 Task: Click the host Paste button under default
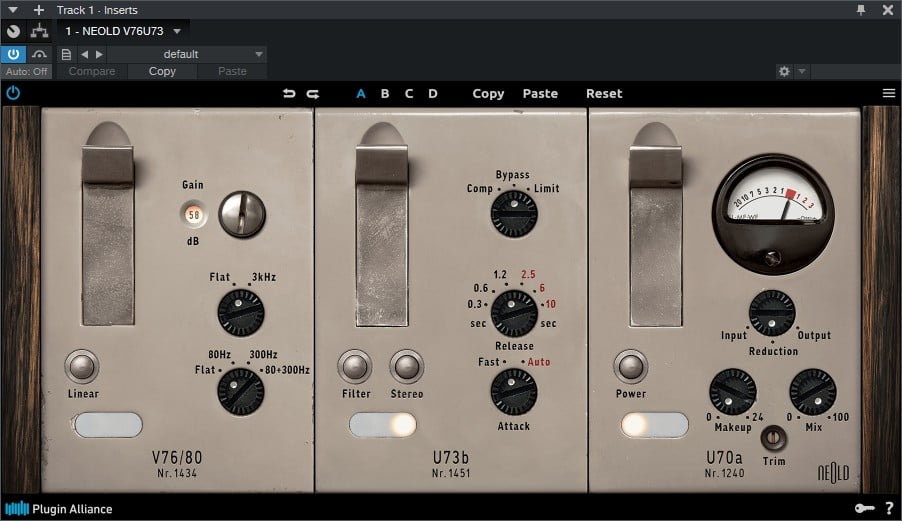(232, 71)
